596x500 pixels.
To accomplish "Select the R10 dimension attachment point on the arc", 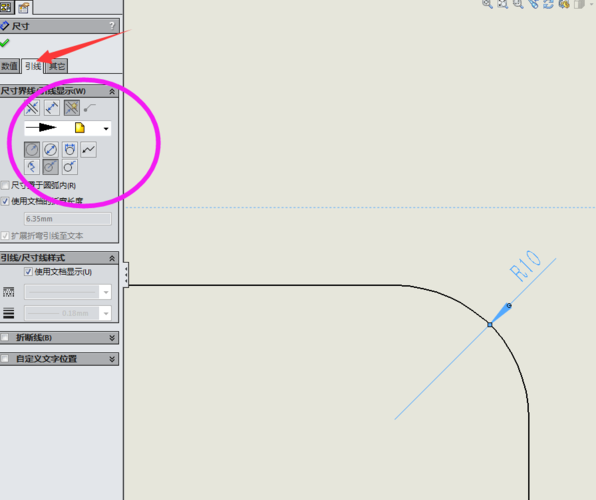I will (490, 324).
